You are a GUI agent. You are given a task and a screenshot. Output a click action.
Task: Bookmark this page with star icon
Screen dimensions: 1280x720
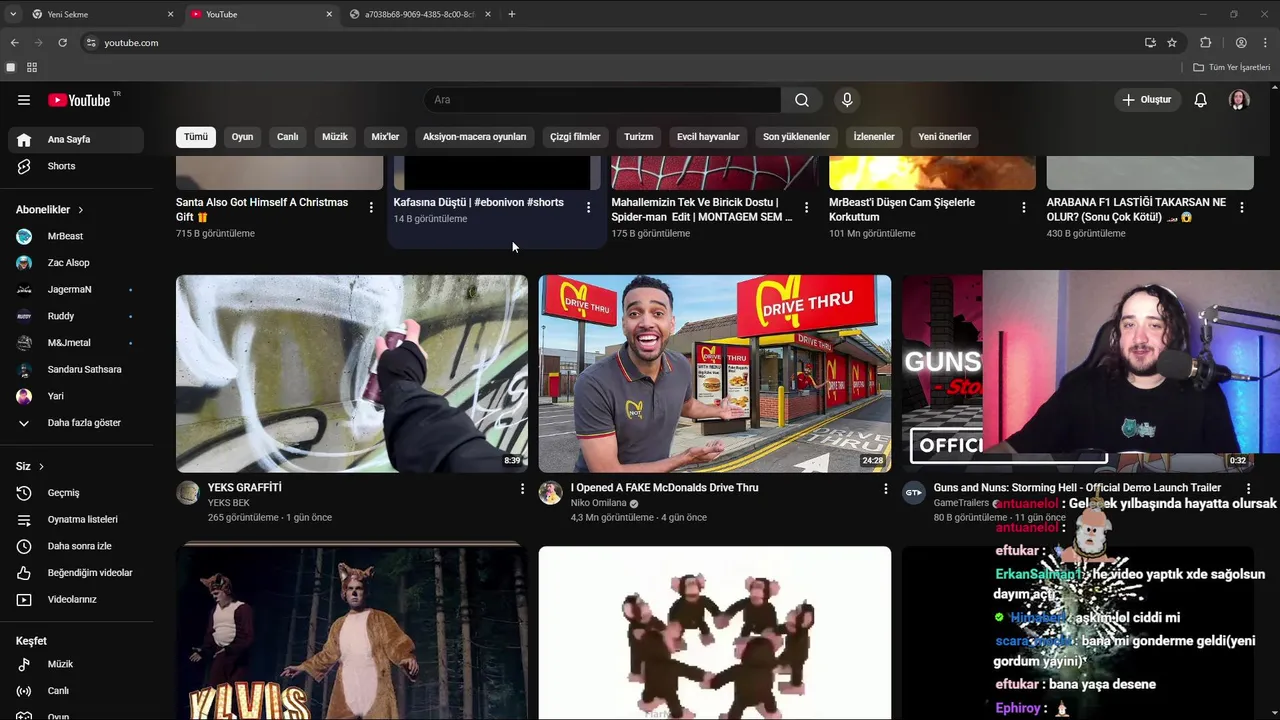pyautogui.click(x=1172, y=43)
